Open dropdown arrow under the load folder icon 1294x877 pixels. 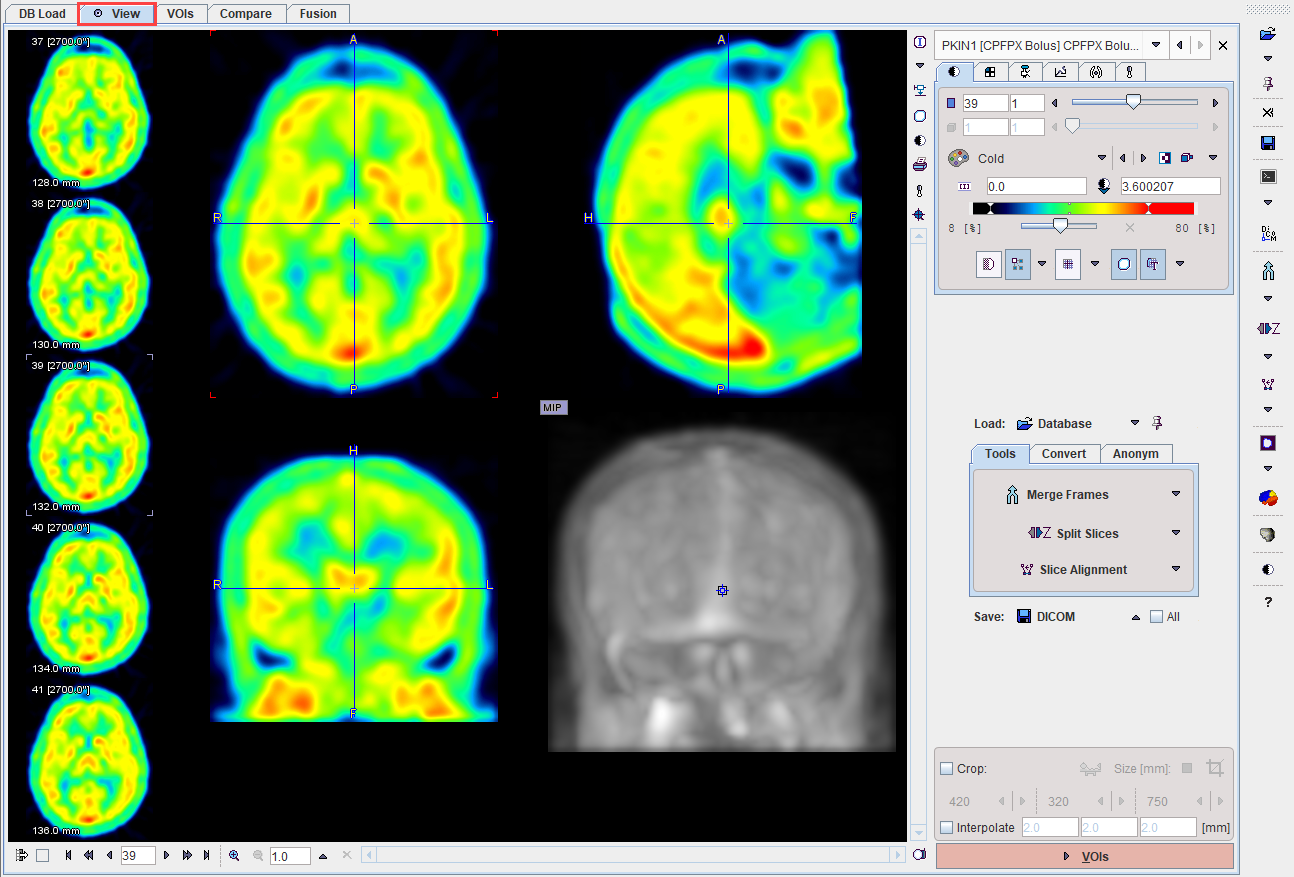pyautogui.click(x=1268, y=58)
